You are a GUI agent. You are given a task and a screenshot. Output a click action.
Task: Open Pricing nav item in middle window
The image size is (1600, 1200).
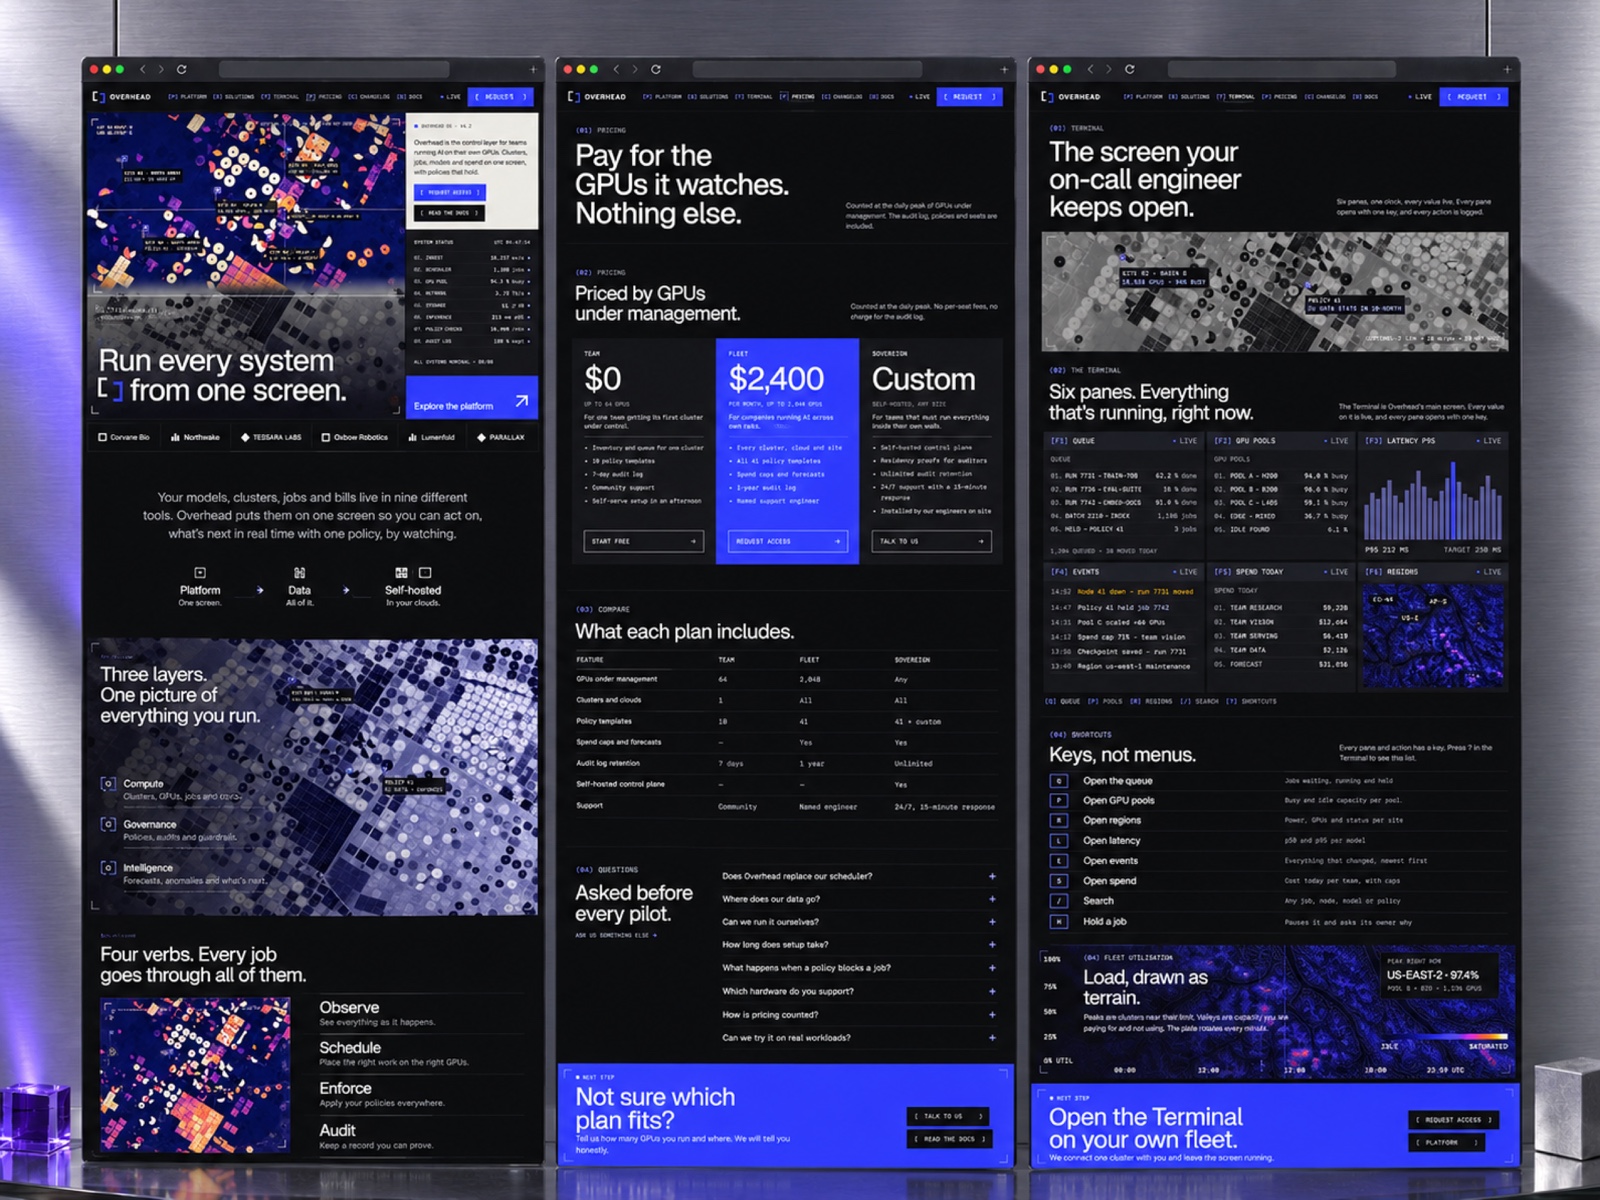(x=798, y=97)
